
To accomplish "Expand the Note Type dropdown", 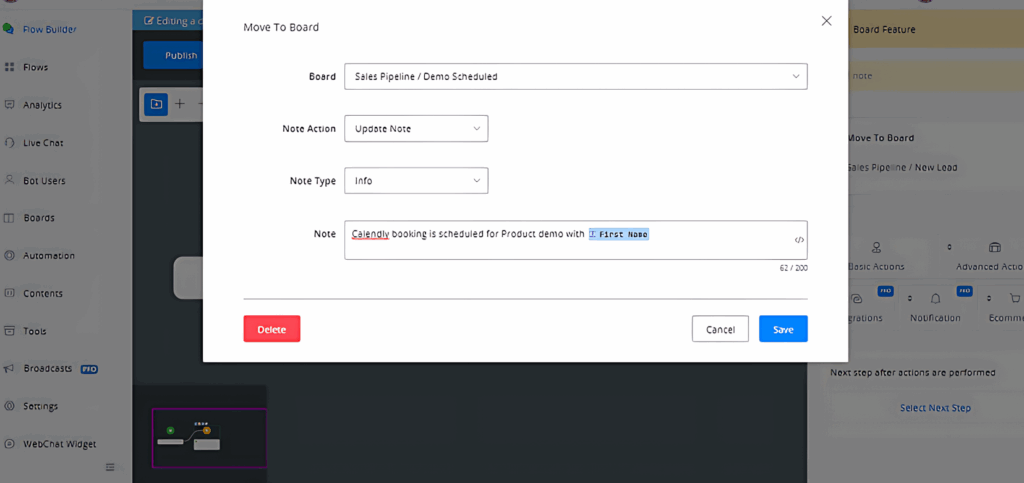I will coord(416,181).
